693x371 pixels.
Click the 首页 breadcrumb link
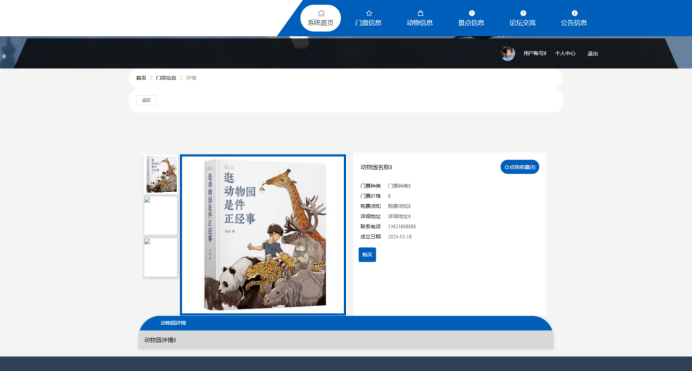[141, 78]
